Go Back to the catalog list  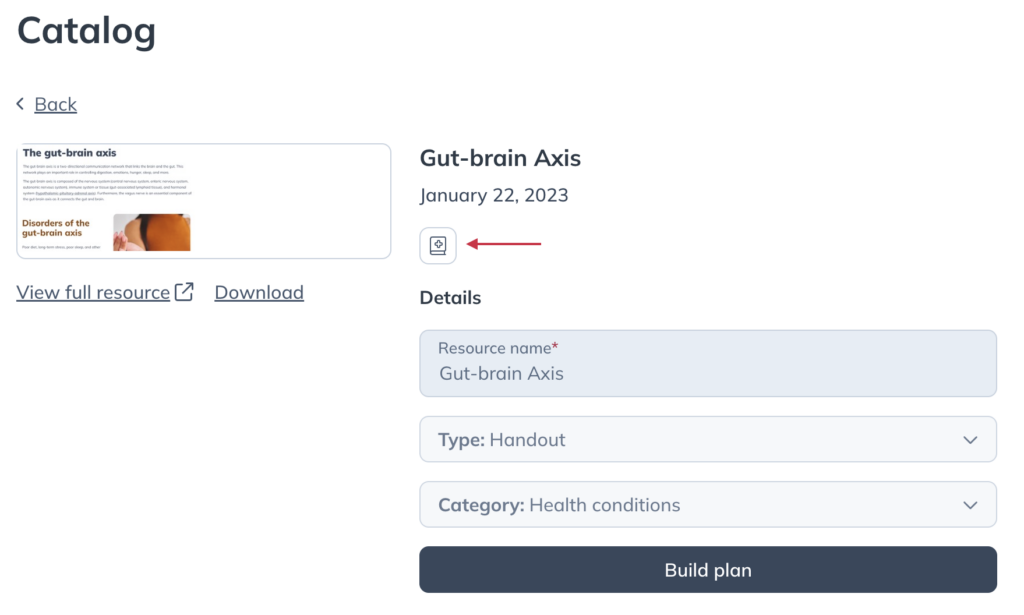[x=56, y=104]
